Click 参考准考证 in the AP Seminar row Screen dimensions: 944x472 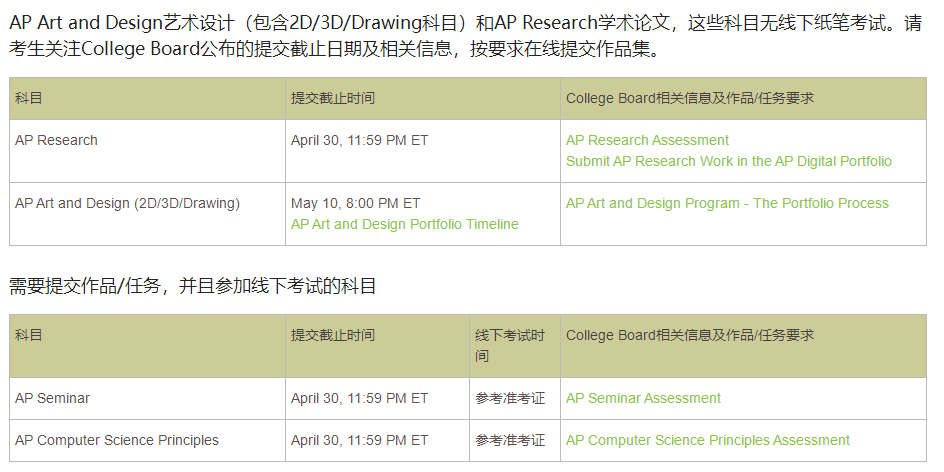pos(510,399)
